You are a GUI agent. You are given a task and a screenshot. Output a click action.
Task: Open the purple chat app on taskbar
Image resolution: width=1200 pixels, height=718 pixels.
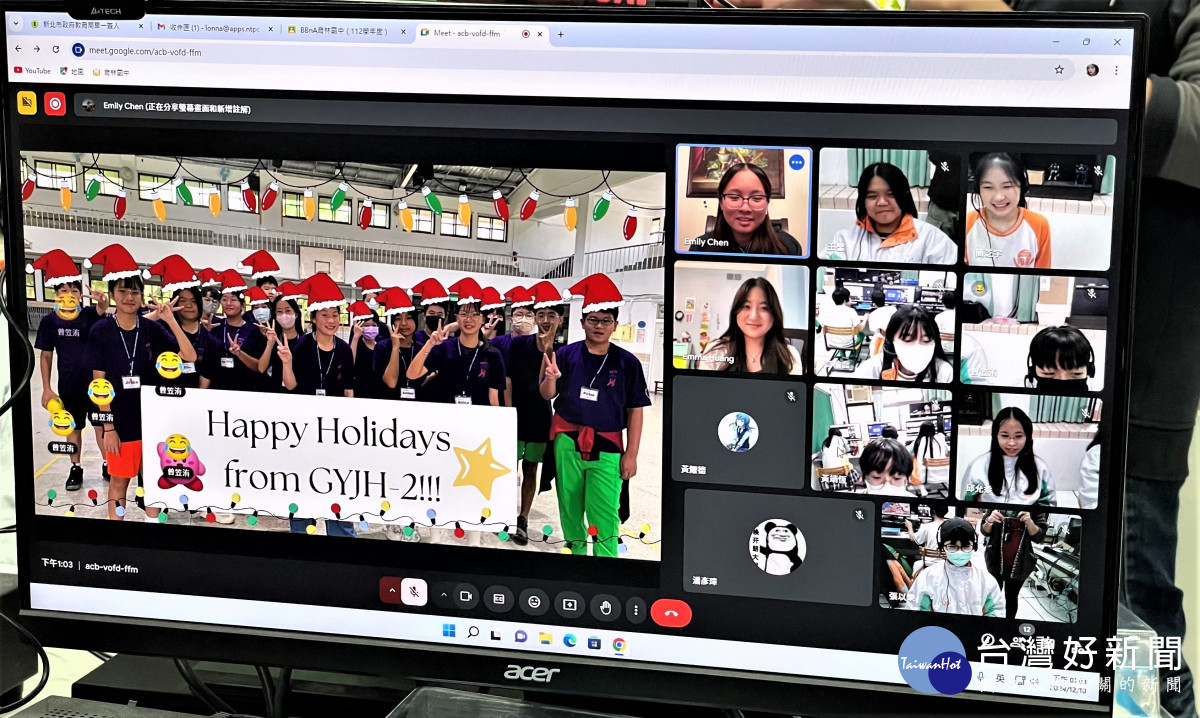(521, 635)
